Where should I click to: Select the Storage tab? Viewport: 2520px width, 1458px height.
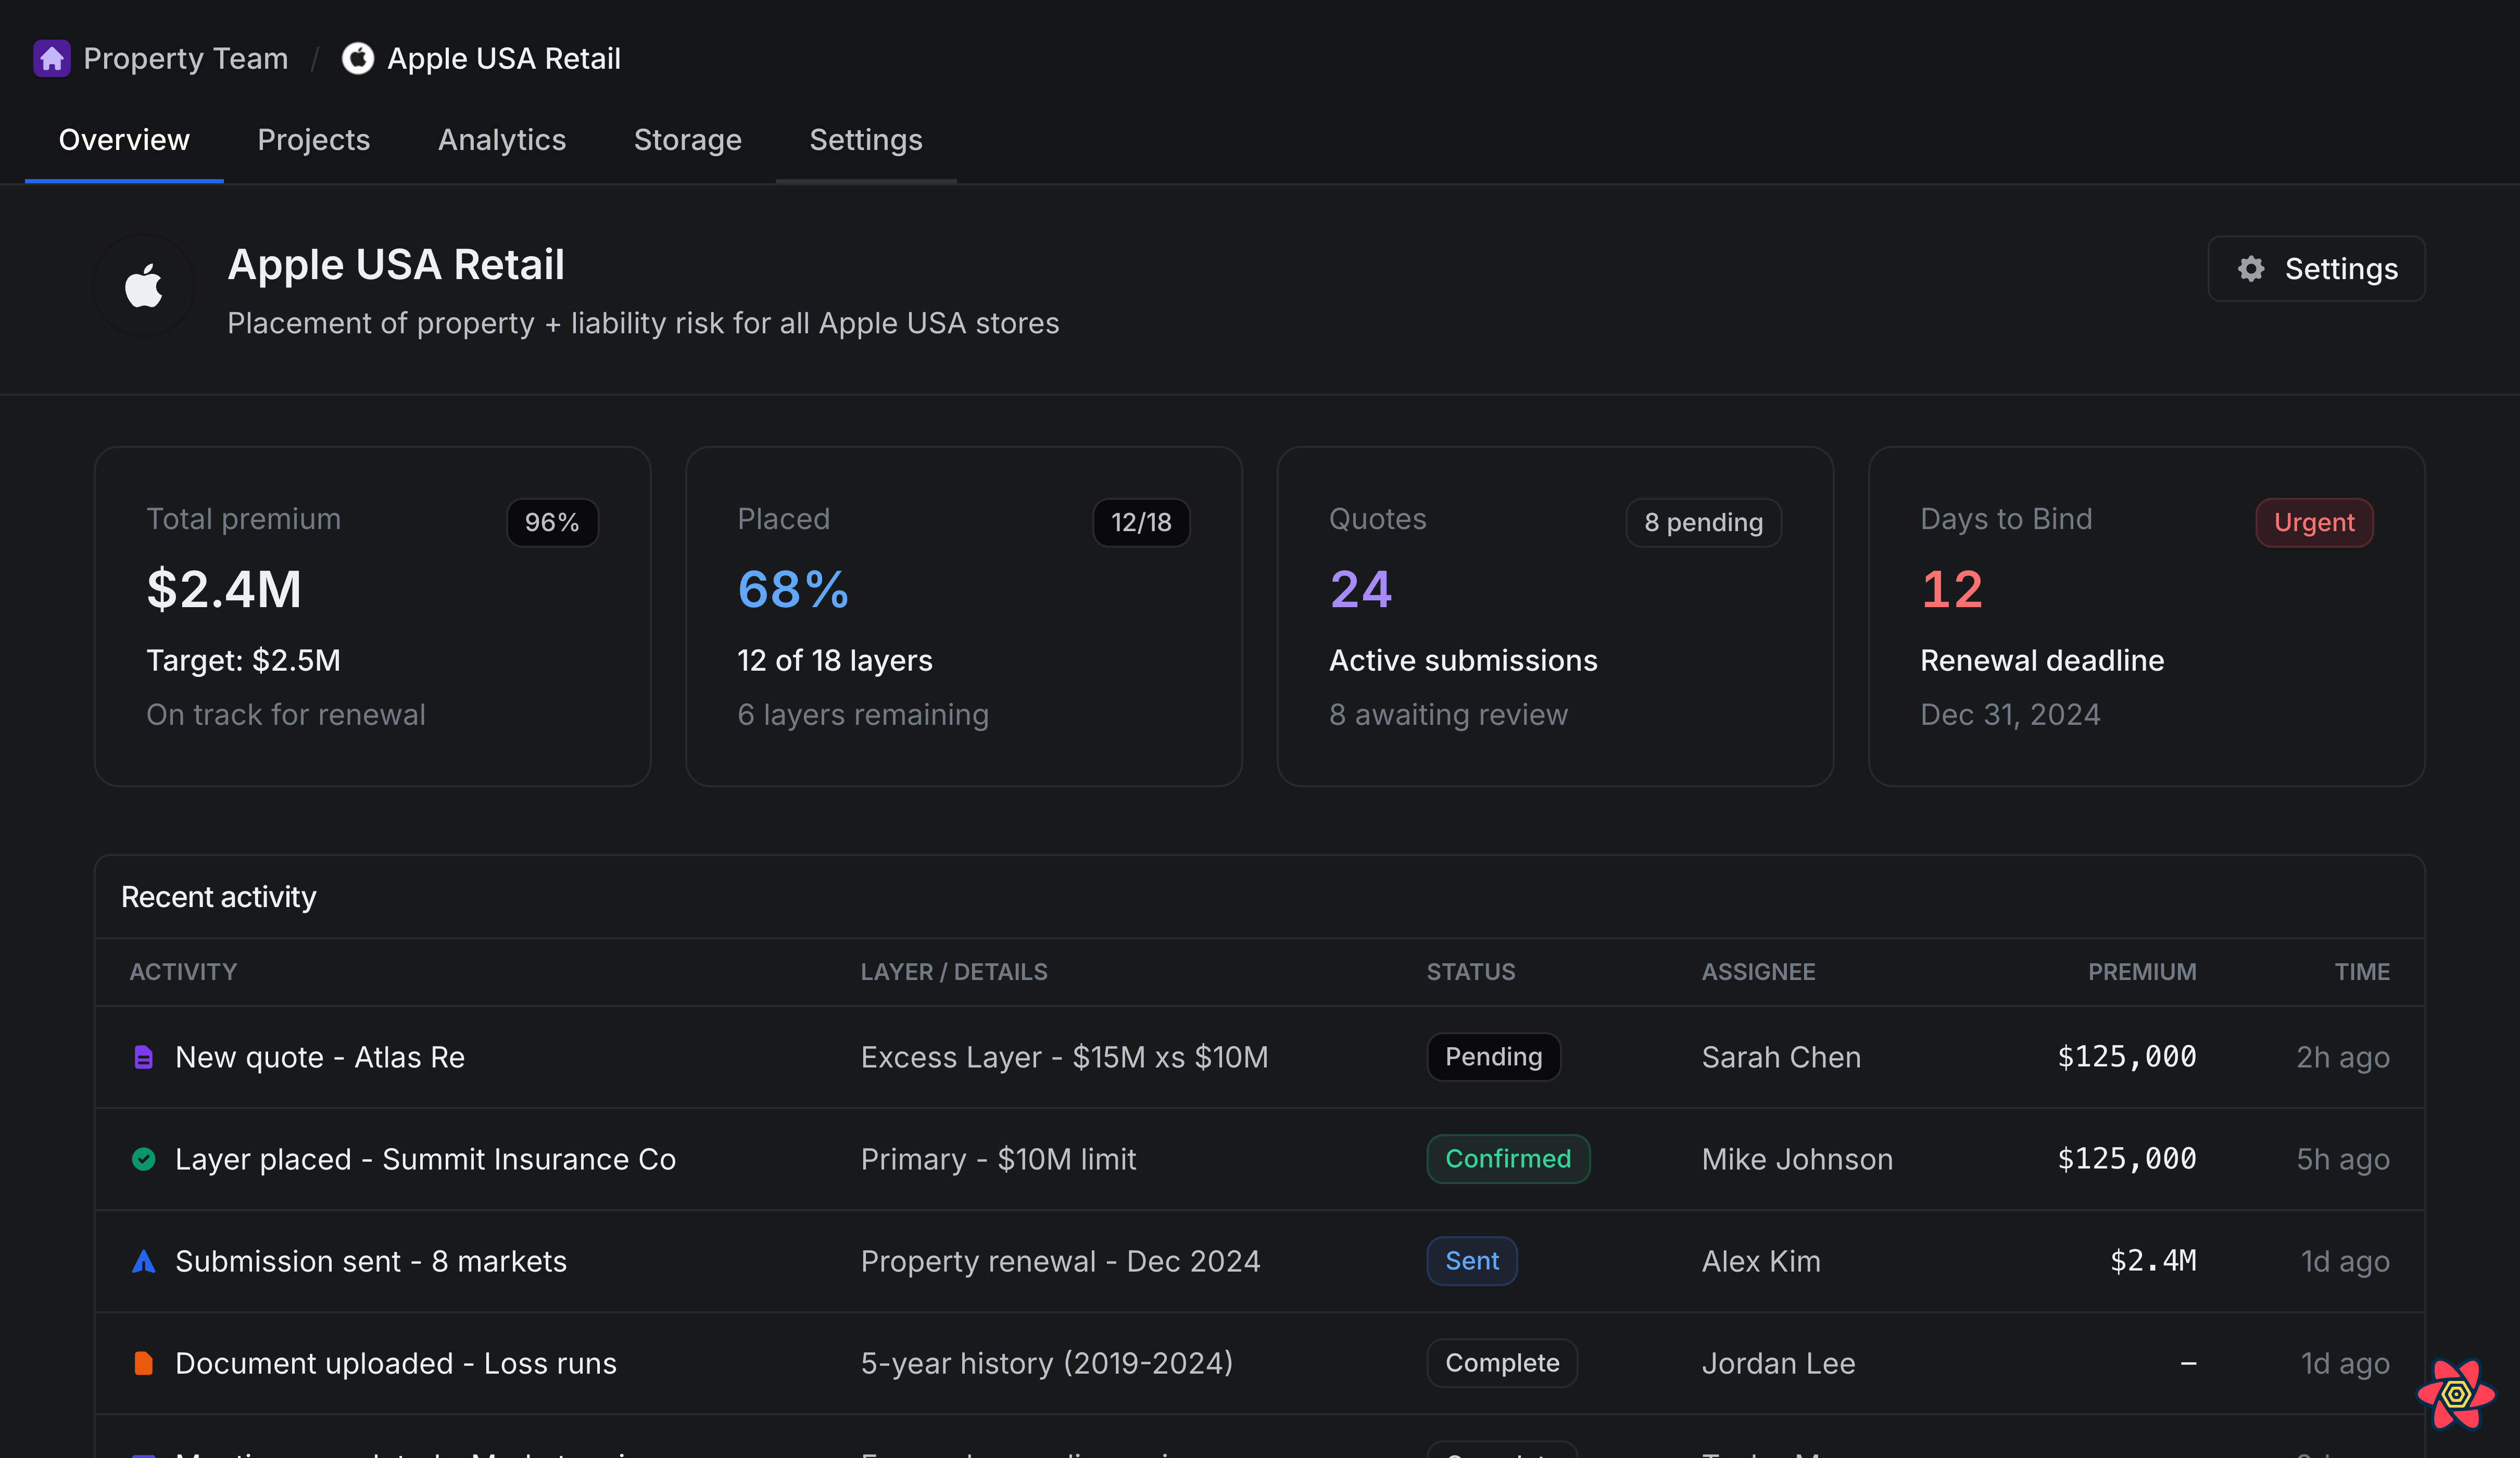tap(687, 140)
